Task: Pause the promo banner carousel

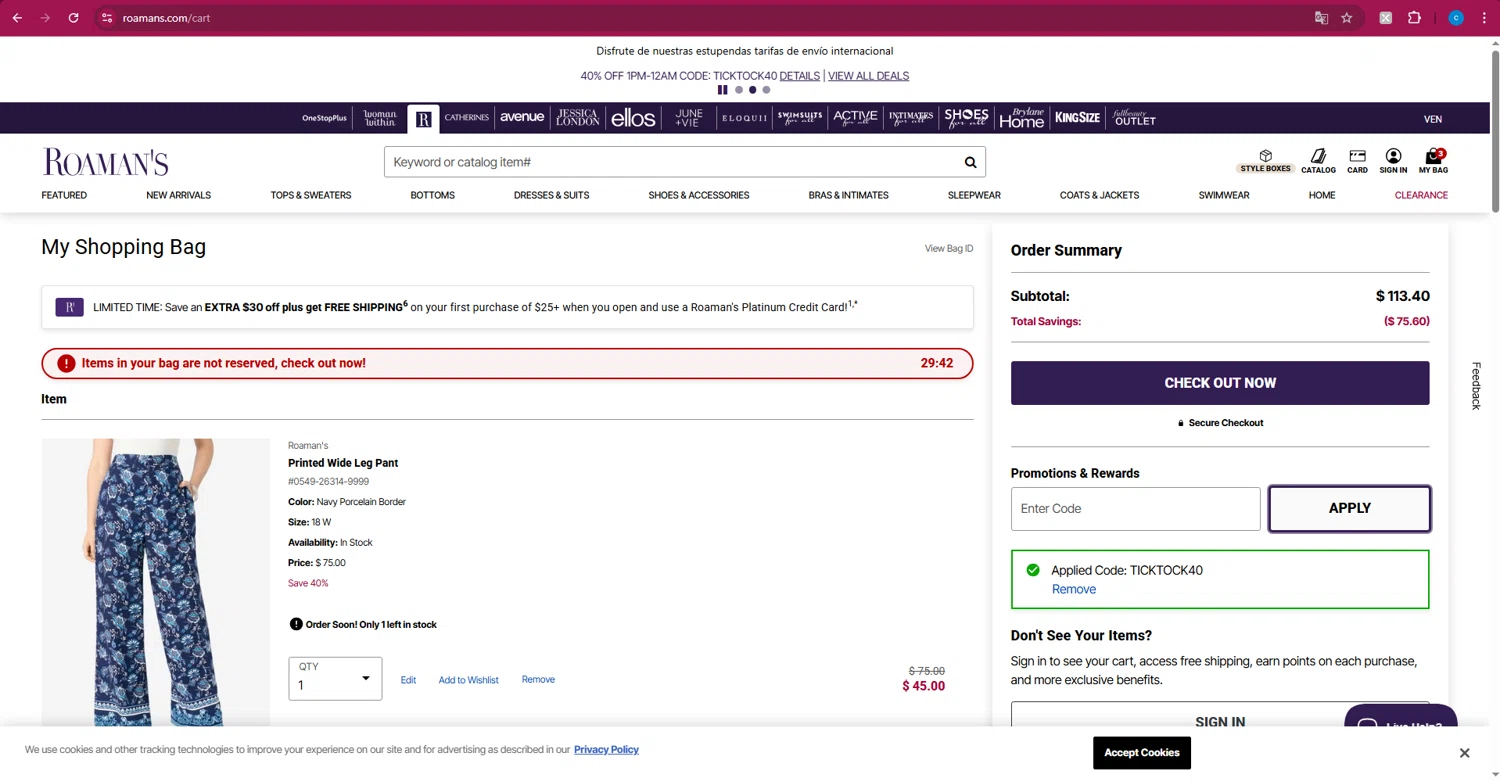Action: (722, 90)
